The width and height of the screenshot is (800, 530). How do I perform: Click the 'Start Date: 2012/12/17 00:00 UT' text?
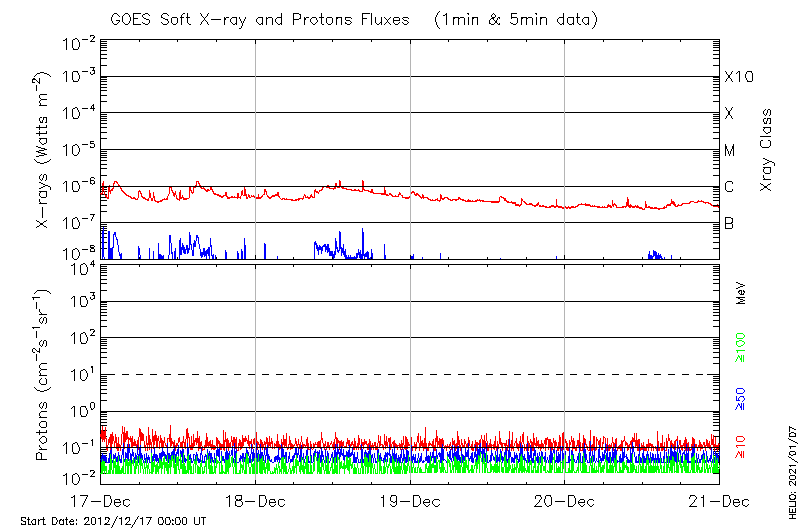click(x=113, y=521)
